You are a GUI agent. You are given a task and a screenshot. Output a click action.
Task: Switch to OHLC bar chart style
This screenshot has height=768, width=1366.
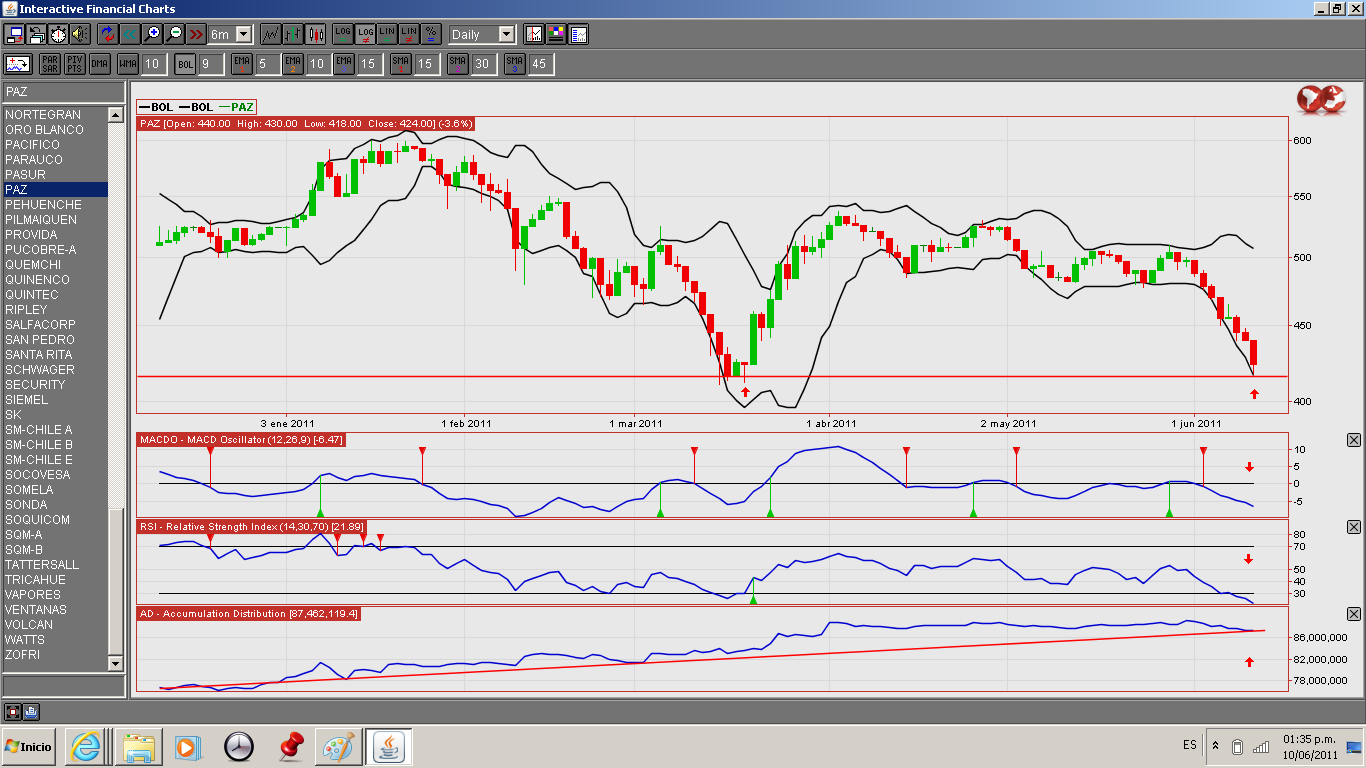[x=292, y=34]
